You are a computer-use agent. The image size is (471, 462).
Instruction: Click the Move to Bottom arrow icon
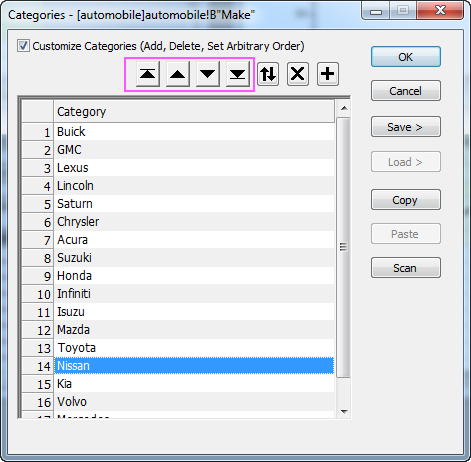coord(238,74)
